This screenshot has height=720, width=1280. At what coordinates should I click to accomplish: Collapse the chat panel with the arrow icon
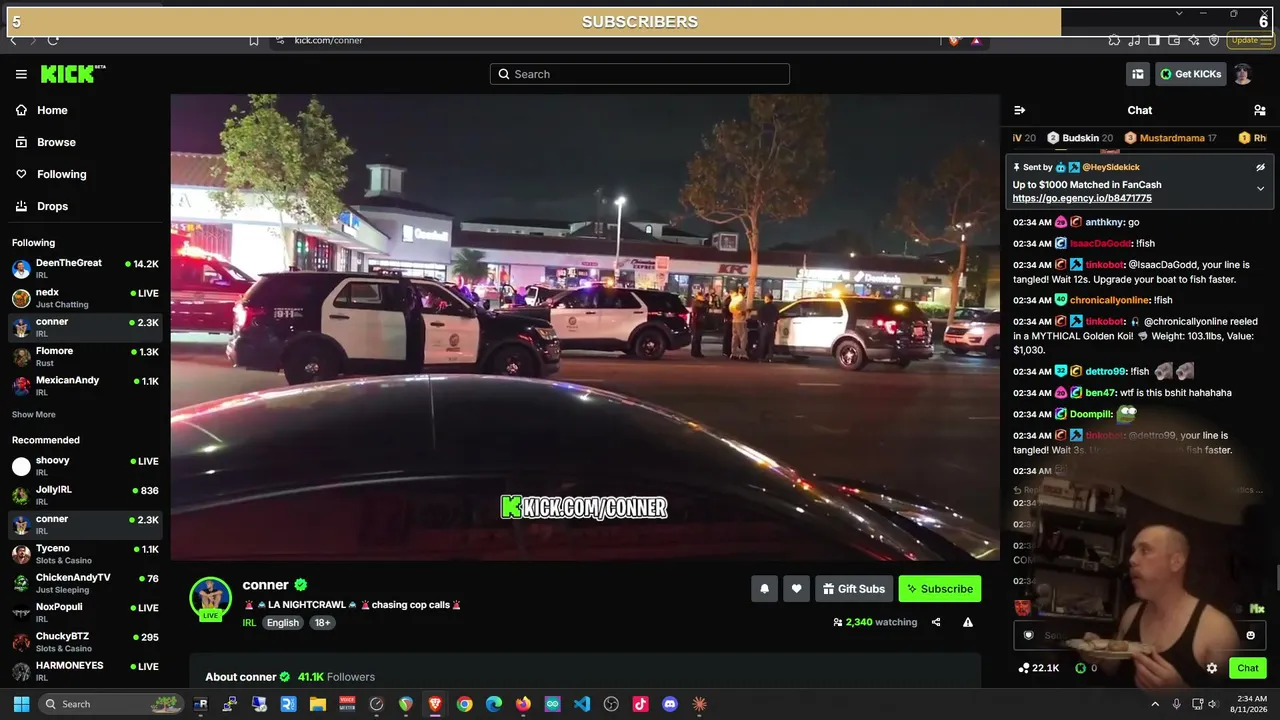pyautogui.click(x=1019, y=110)
